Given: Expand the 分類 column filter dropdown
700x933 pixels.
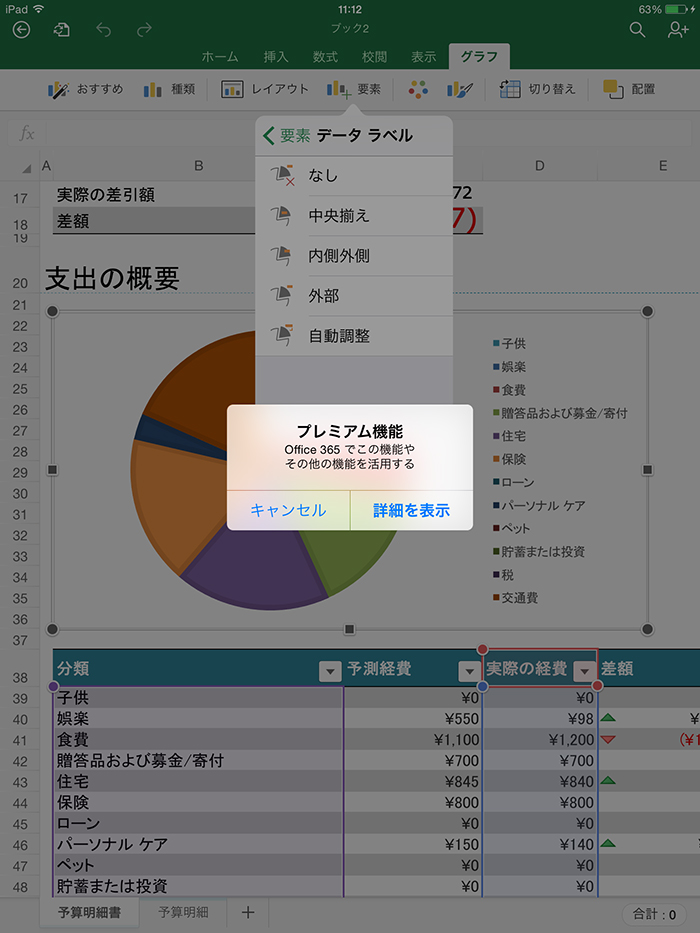Looking at the screenshot, I should point(329,671).
